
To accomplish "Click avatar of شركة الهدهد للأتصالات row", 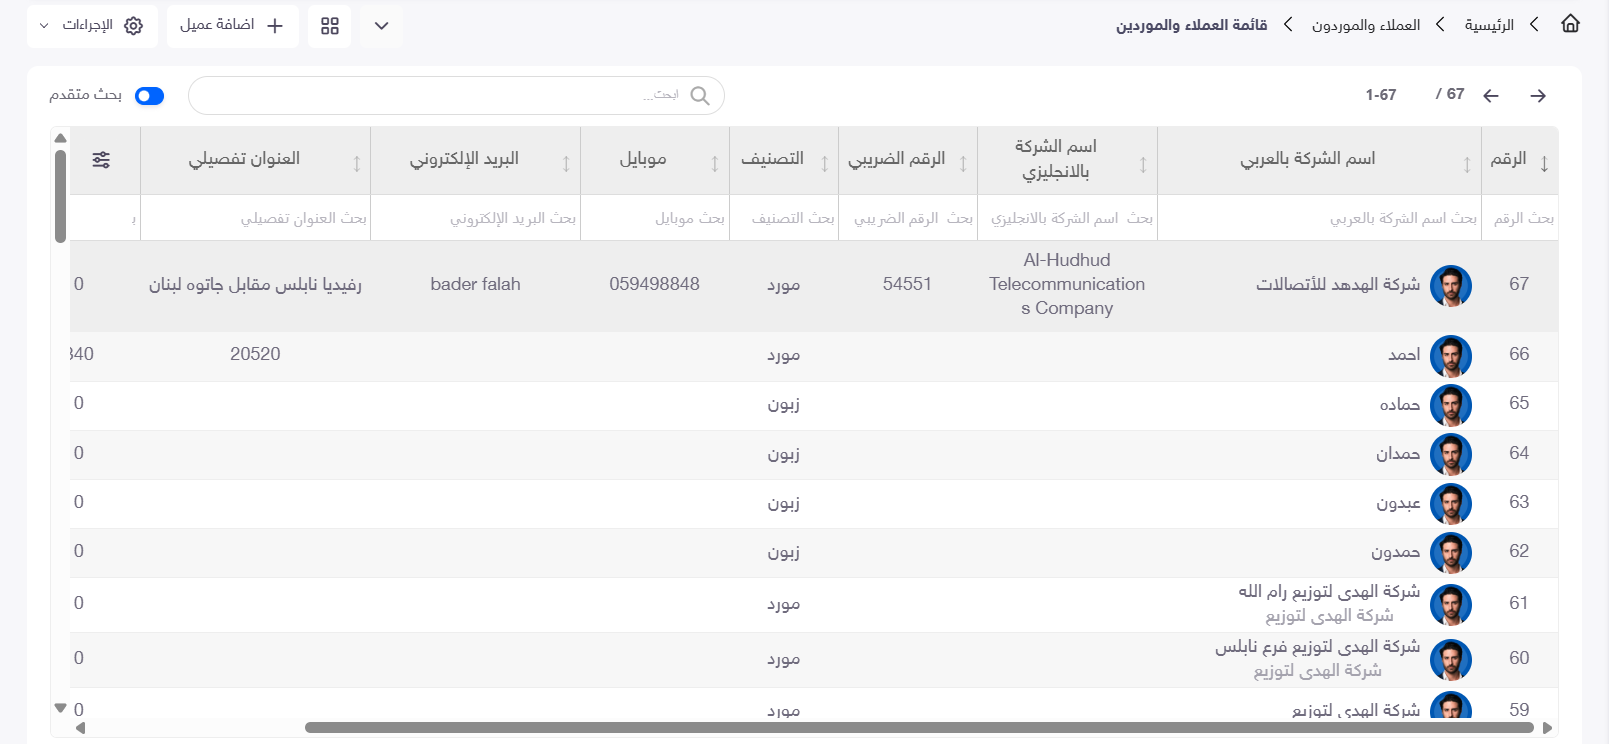I will tap(1450, 286).
